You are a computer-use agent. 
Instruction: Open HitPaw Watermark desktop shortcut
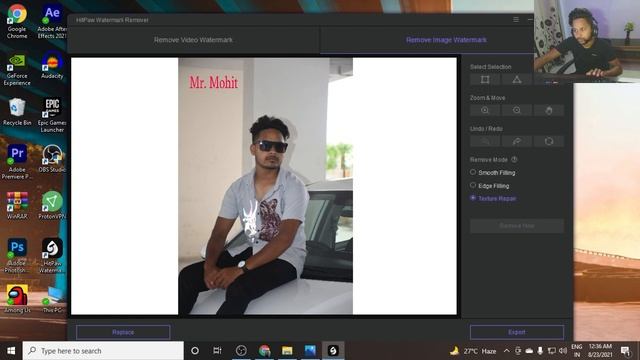click(52, 255)
